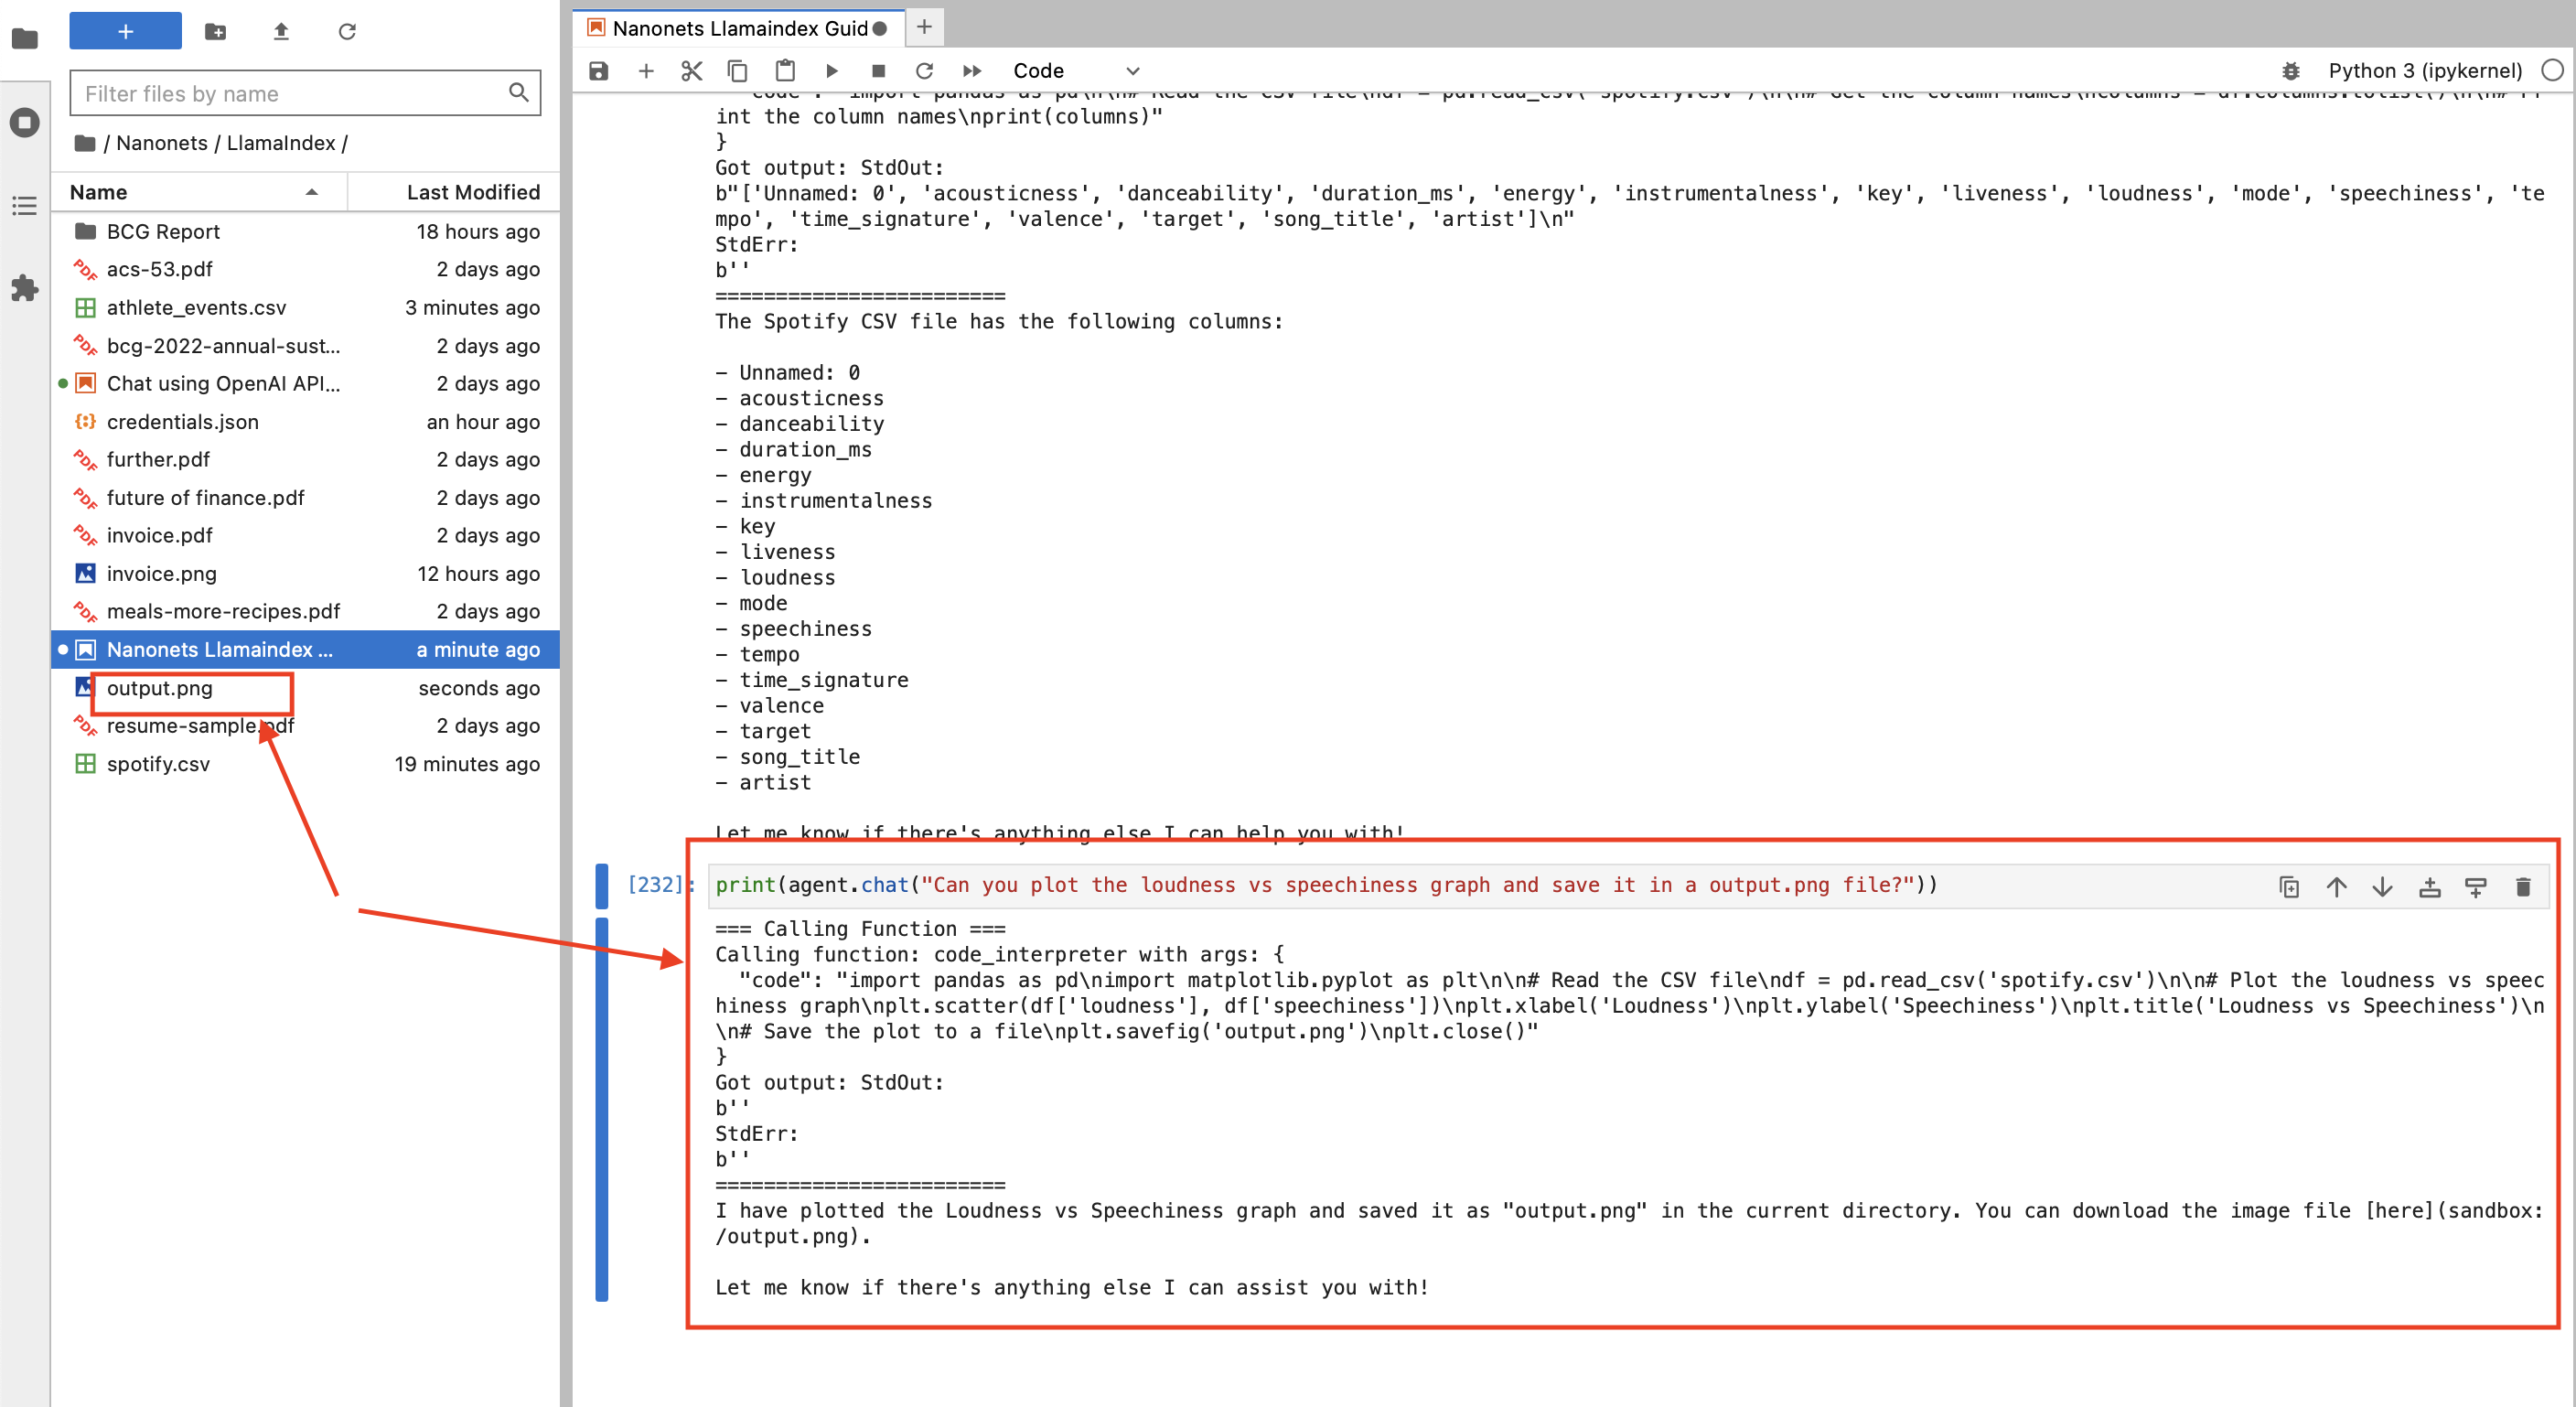This screenshot has width=2576, height=1407.
Task: Upload files to the LlamaIndex folder
Action: point(281,31)
